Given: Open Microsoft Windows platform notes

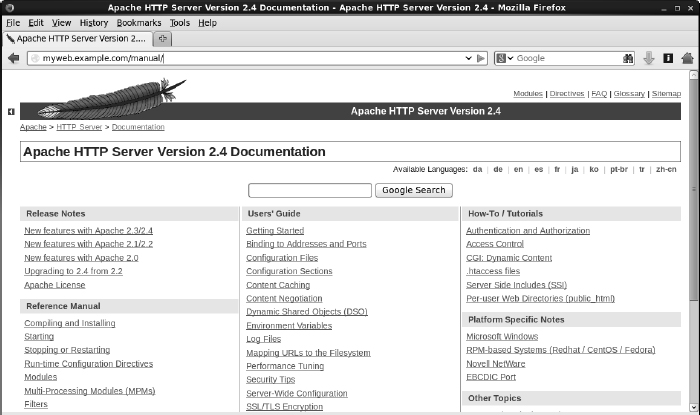Looking at the screenshot, I should [502, 336].
